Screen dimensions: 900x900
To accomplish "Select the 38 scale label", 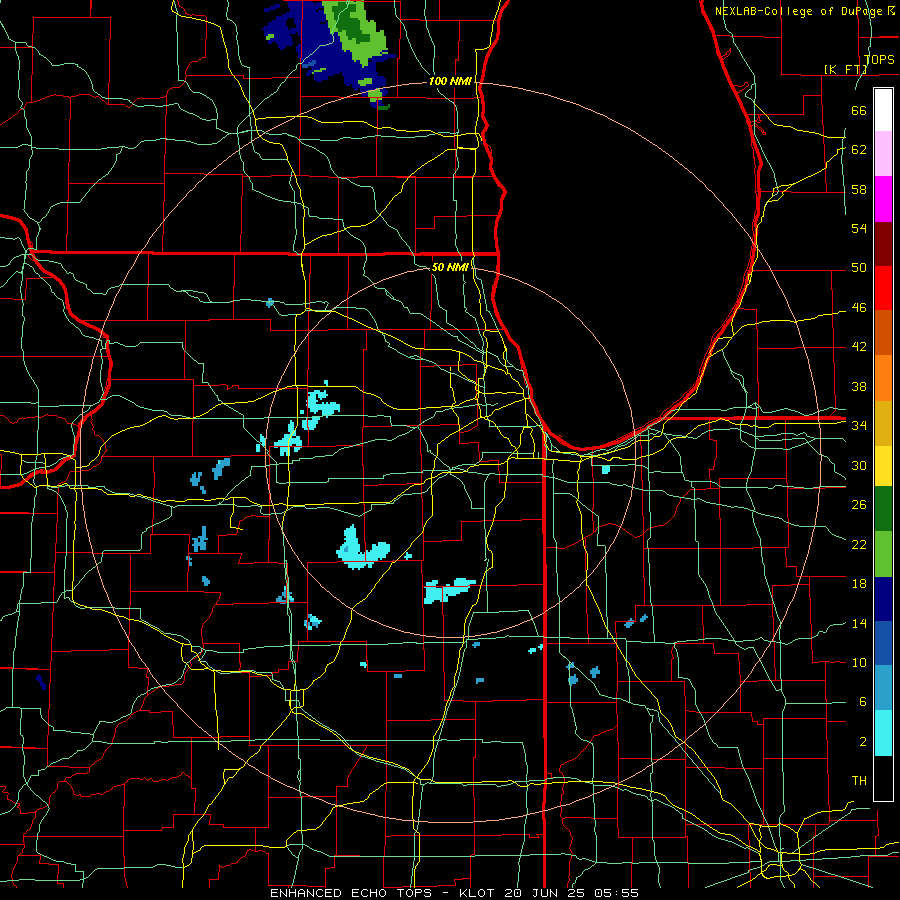I will [x=859, y=386].
